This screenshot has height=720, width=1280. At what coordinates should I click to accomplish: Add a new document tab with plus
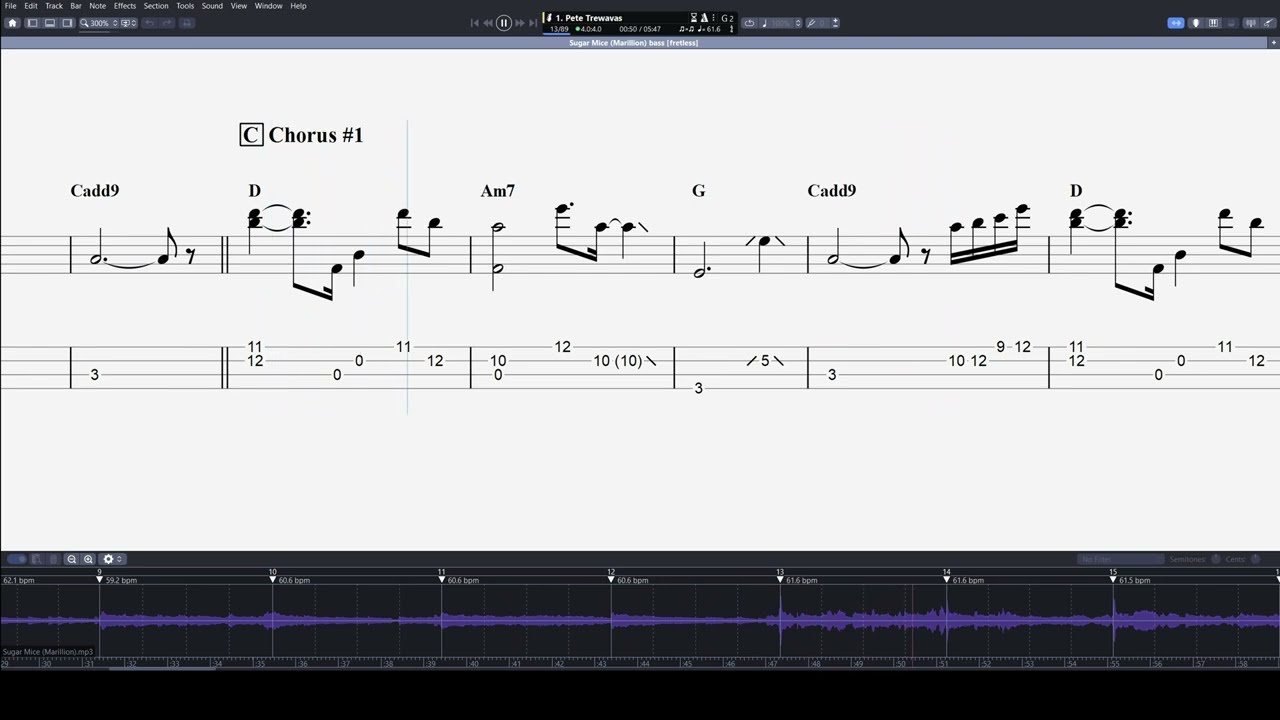click(1273, 43)
